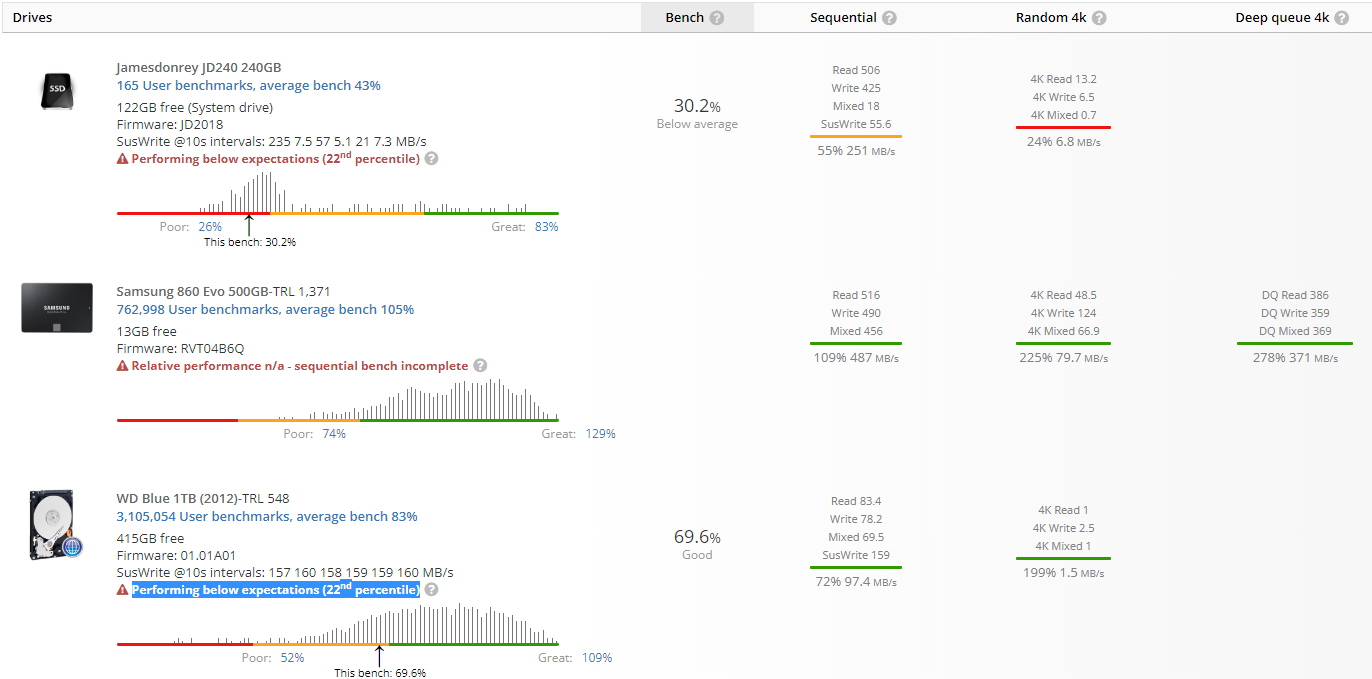Screen dimensions: 1372x679
Task: Click the help icon next to Bench header
Action: [x=717, y=18]
